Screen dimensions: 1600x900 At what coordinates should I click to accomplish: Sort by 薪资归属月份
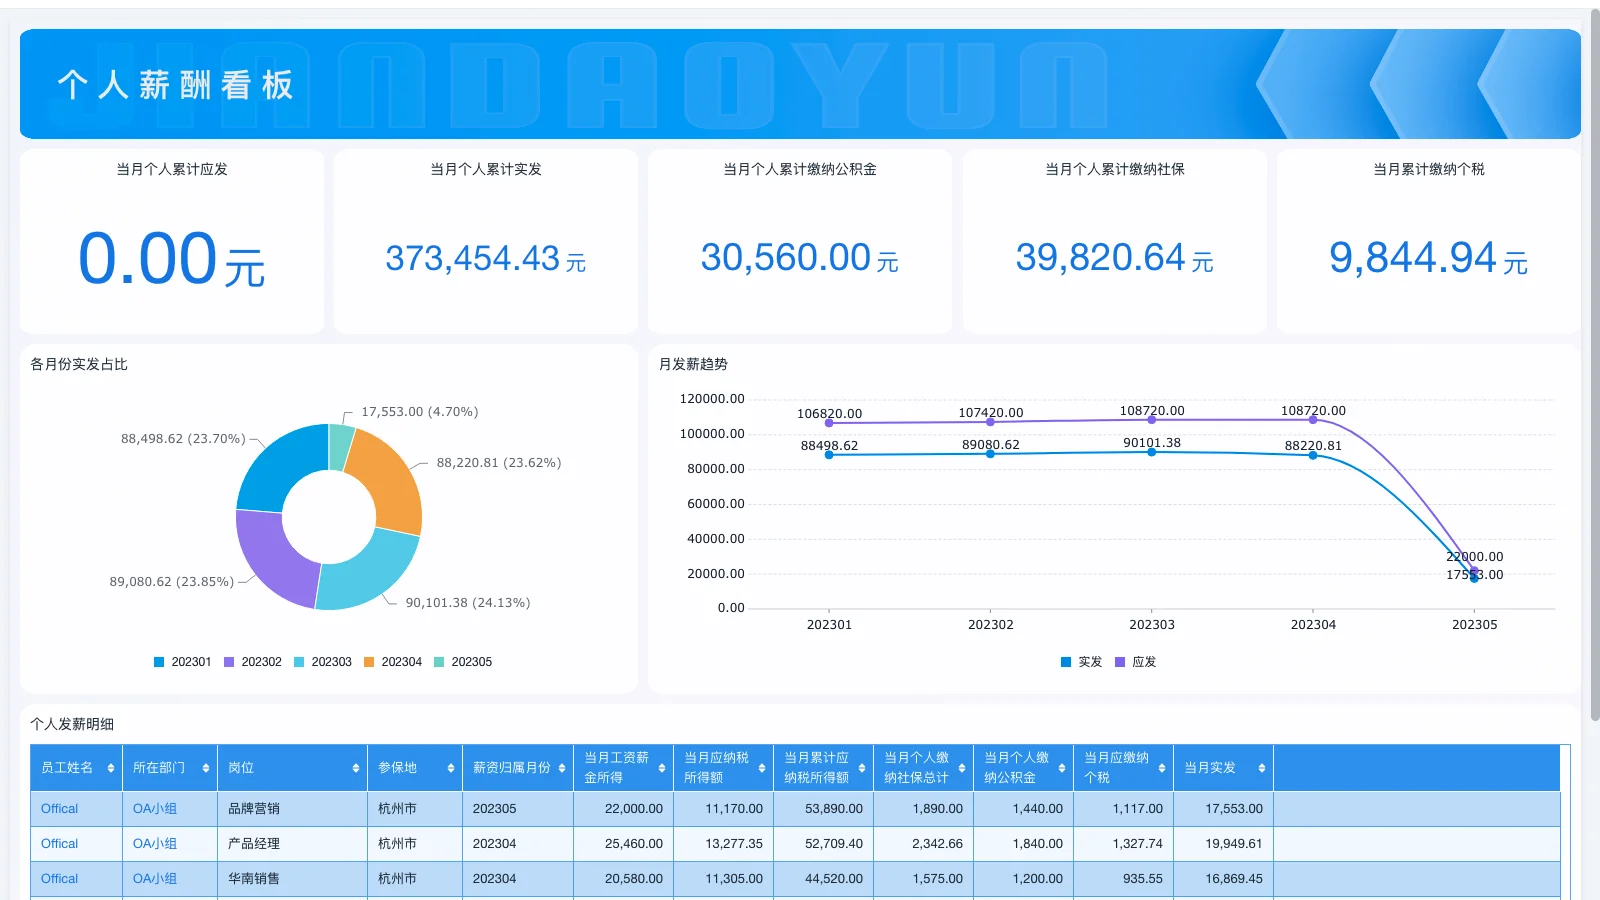tap(564, 767)
